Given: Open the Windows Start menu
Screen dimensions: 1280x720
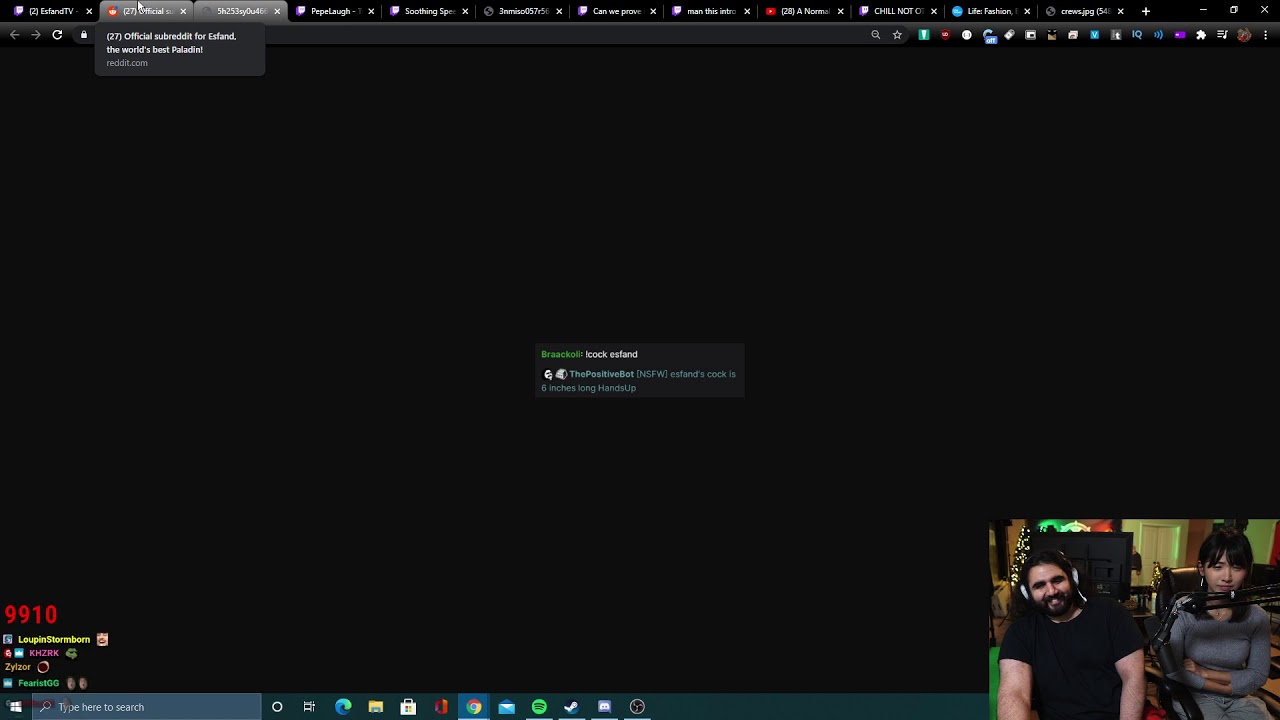Looking at the screenshot, I should (x=15, y=707).
